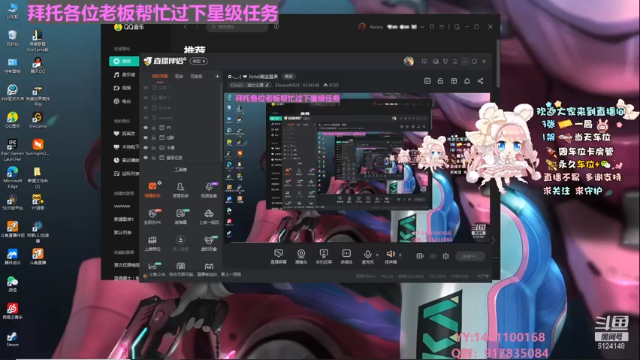Toggle the lock on YY source
The height and width of the screenshot is (360, 640).
point(154,127)
